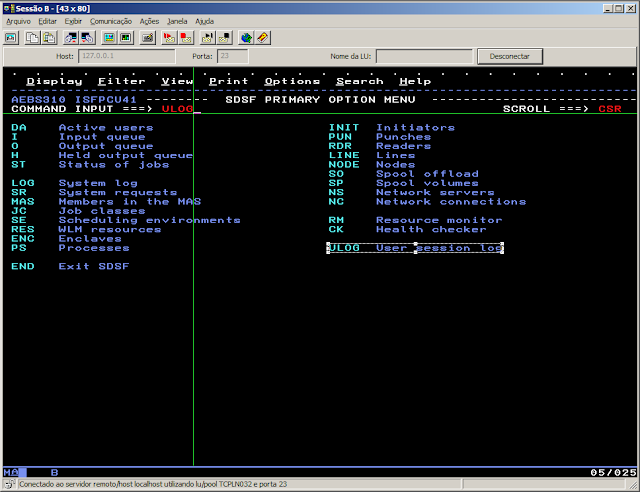Open the SDSF Print action bar menu

click(x=229, y=81)
